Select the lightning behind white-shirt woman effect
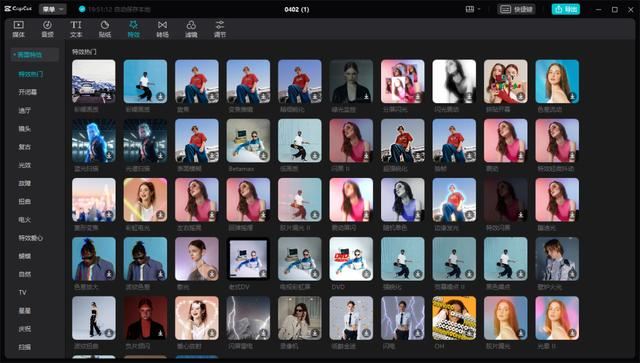This screenshot has height=363, width=640. (x=402, y=318)
